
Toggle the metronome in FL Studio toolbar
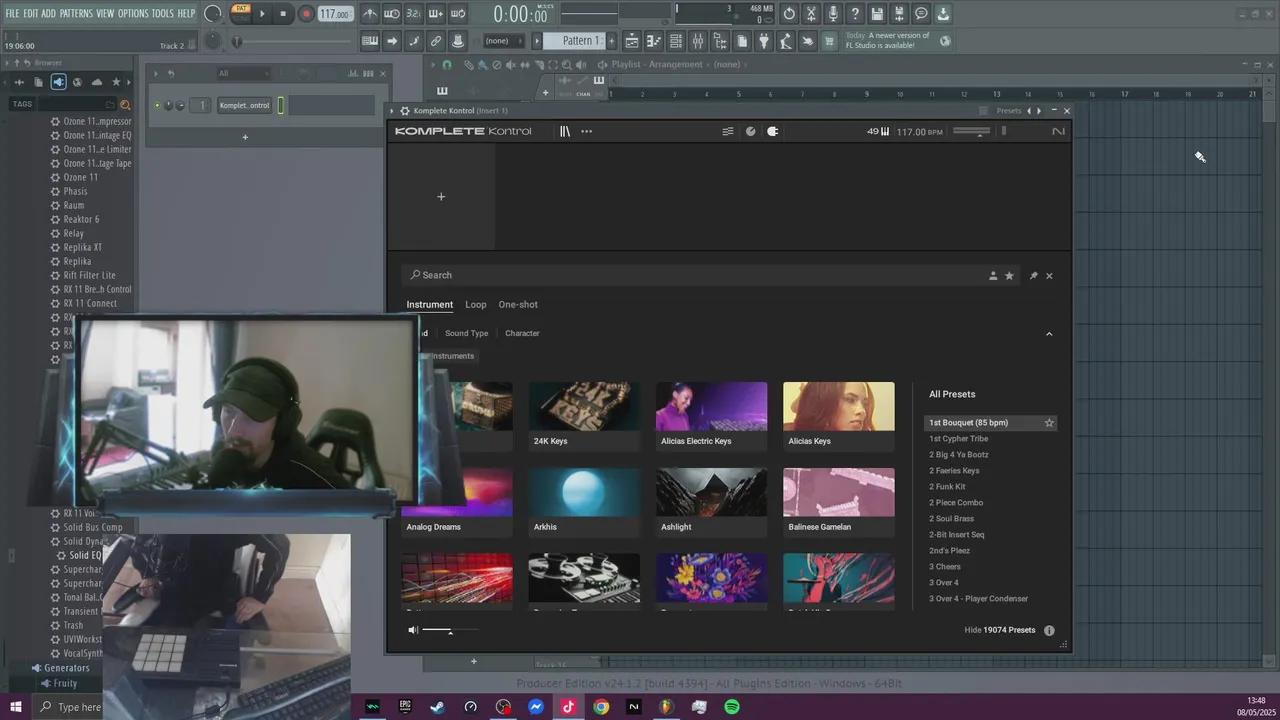click(x=370, y=14)
